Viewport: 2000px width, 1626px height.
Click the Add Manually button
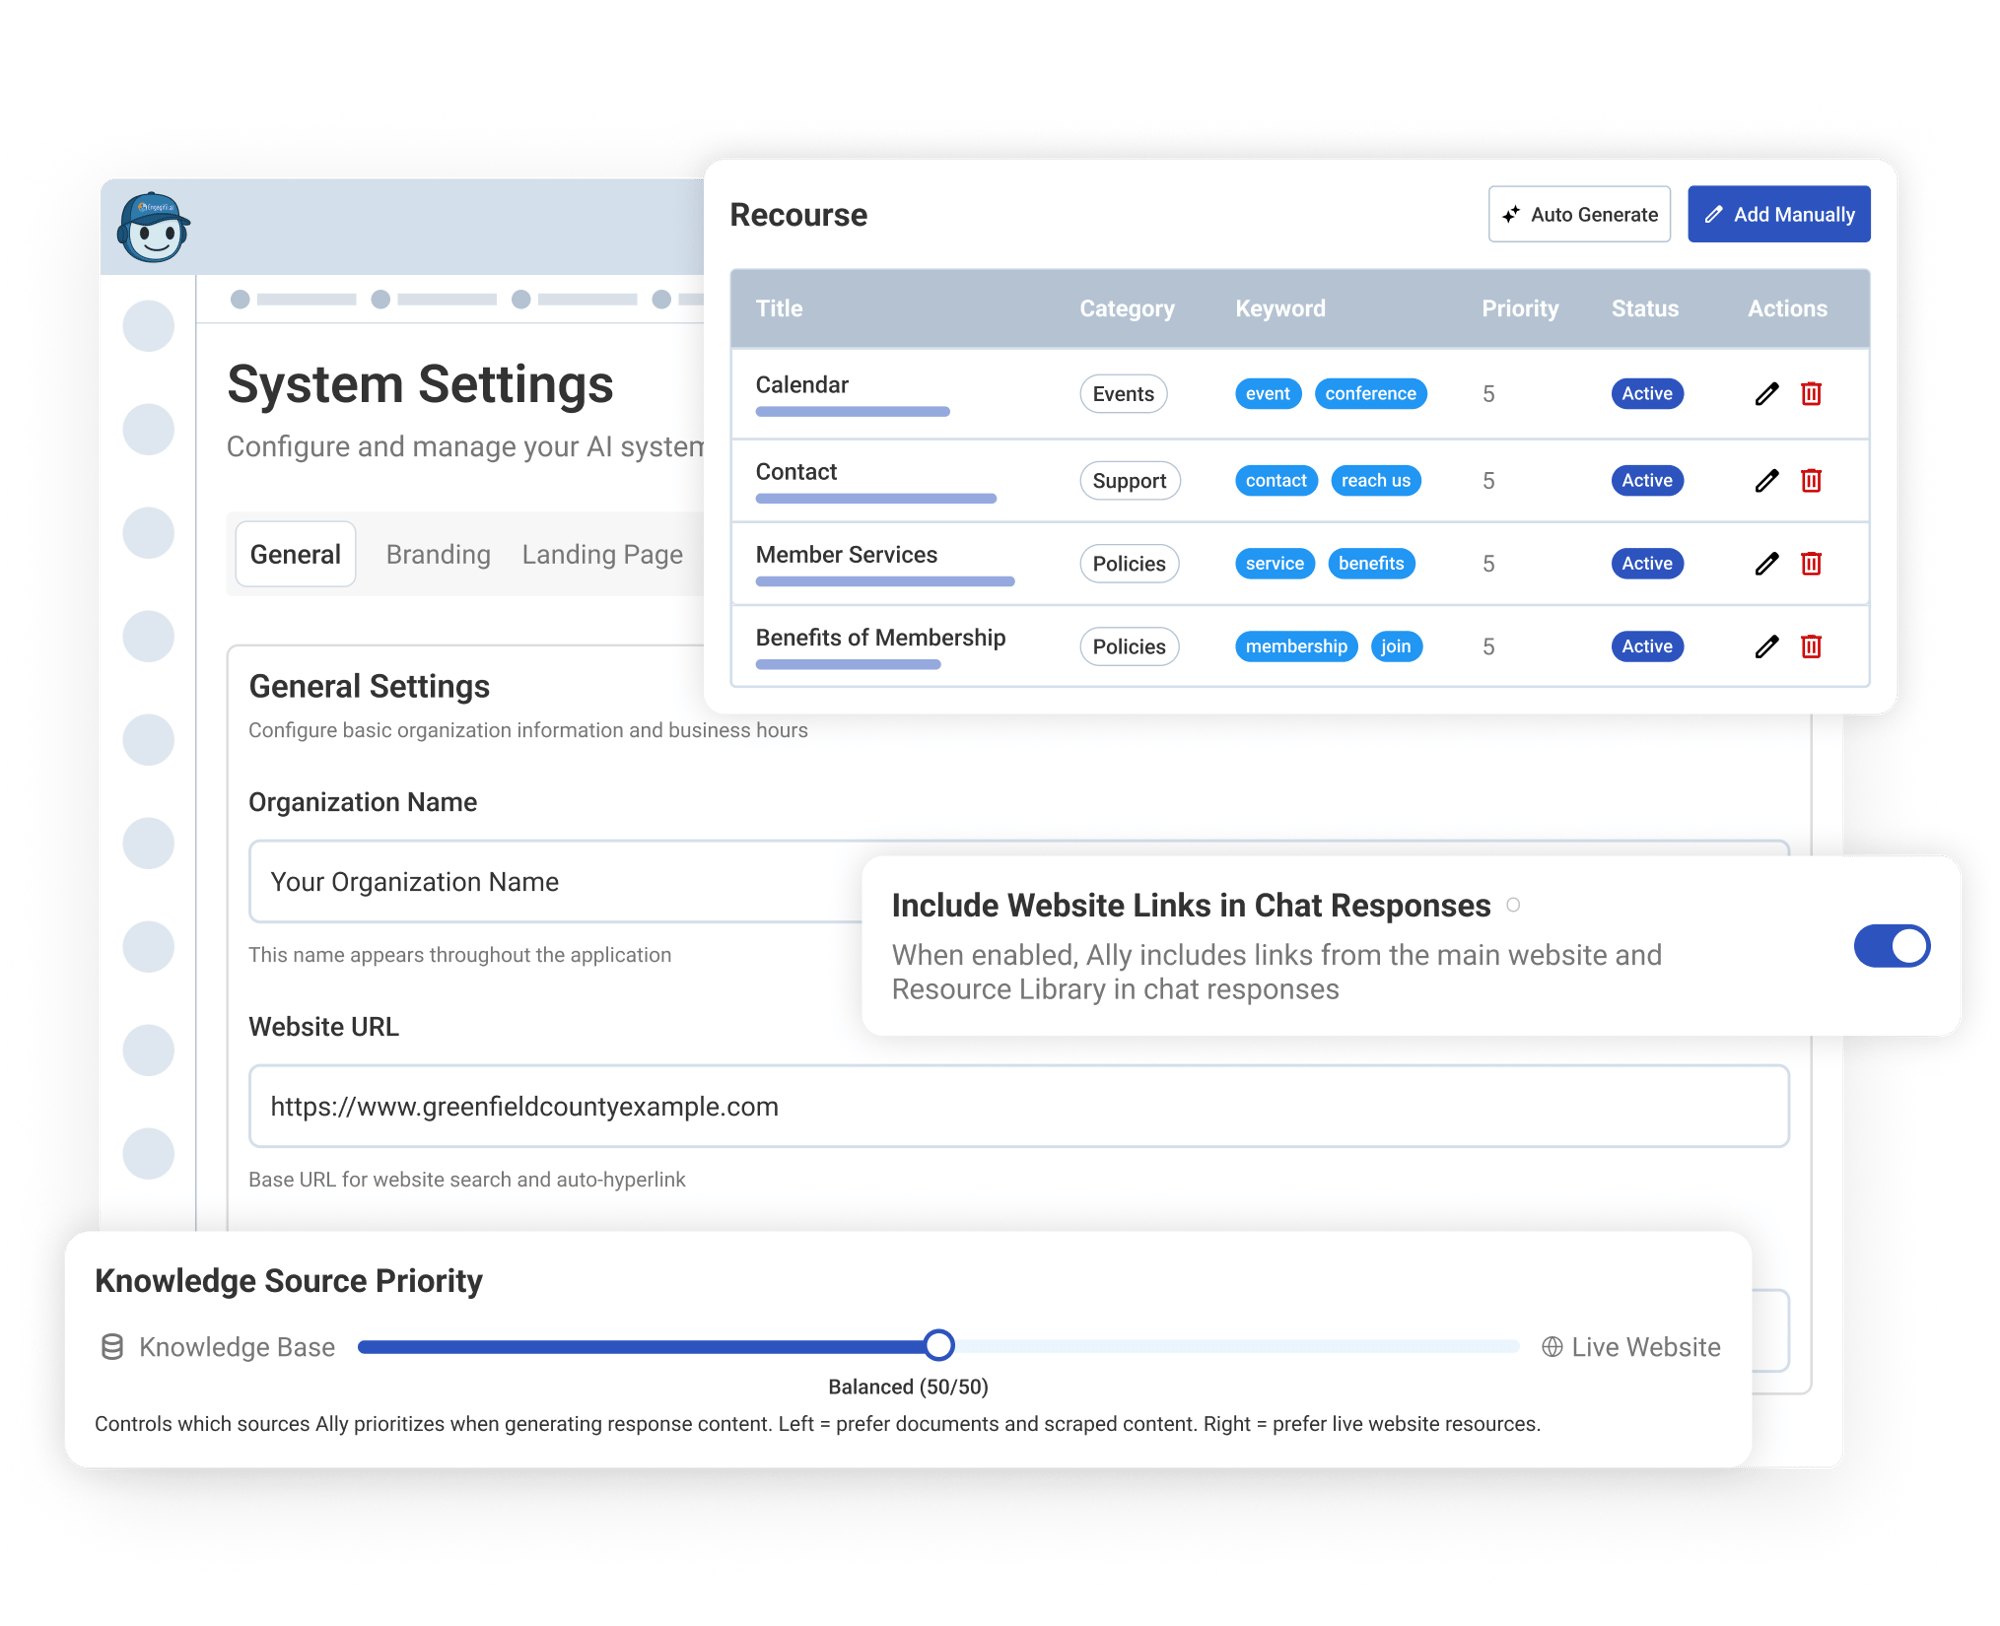pyautogui.click(x=1778, y=214)
